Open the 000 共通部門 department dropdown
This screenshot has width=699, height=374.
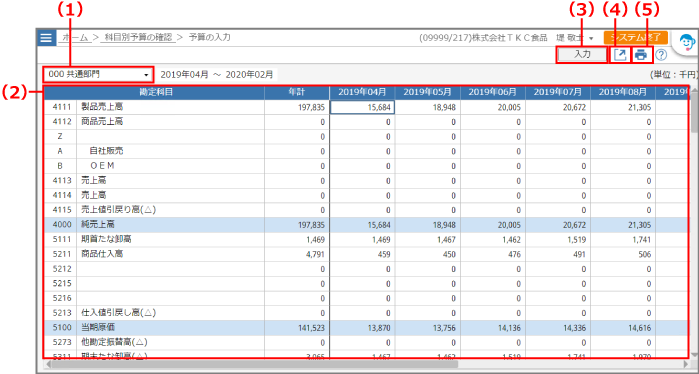coord(98,74)
